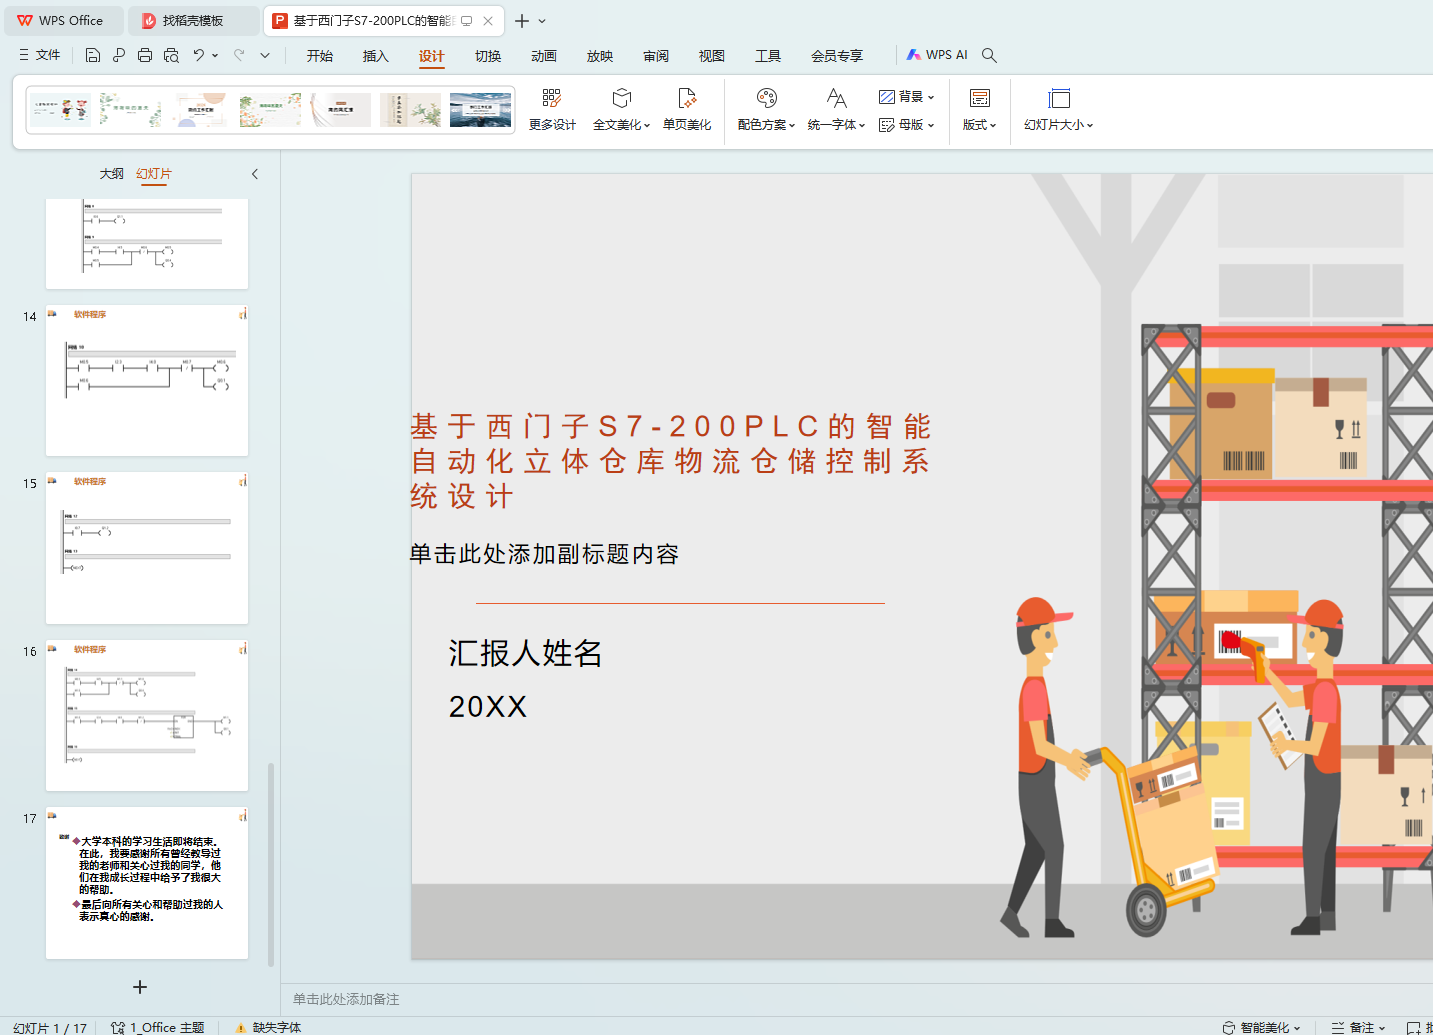
Task: Select slide 17 thank-you text thumbnail
Action: pyautogui.click(x=147, y=883)
